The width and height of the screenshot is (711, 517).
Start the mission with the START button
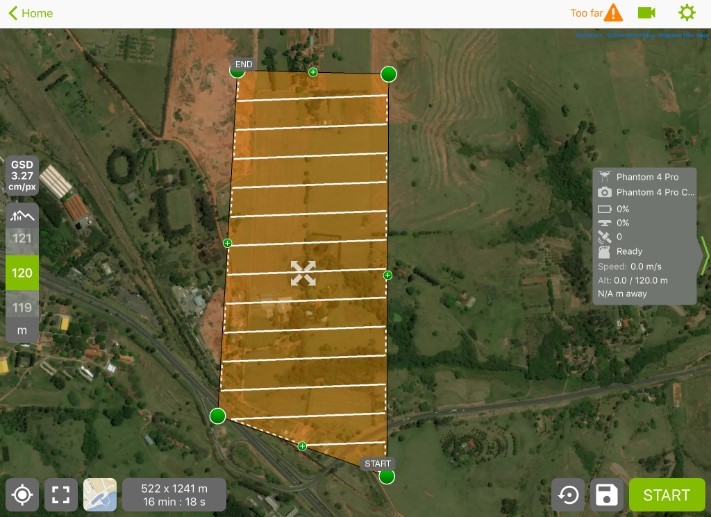click(667, 494)
